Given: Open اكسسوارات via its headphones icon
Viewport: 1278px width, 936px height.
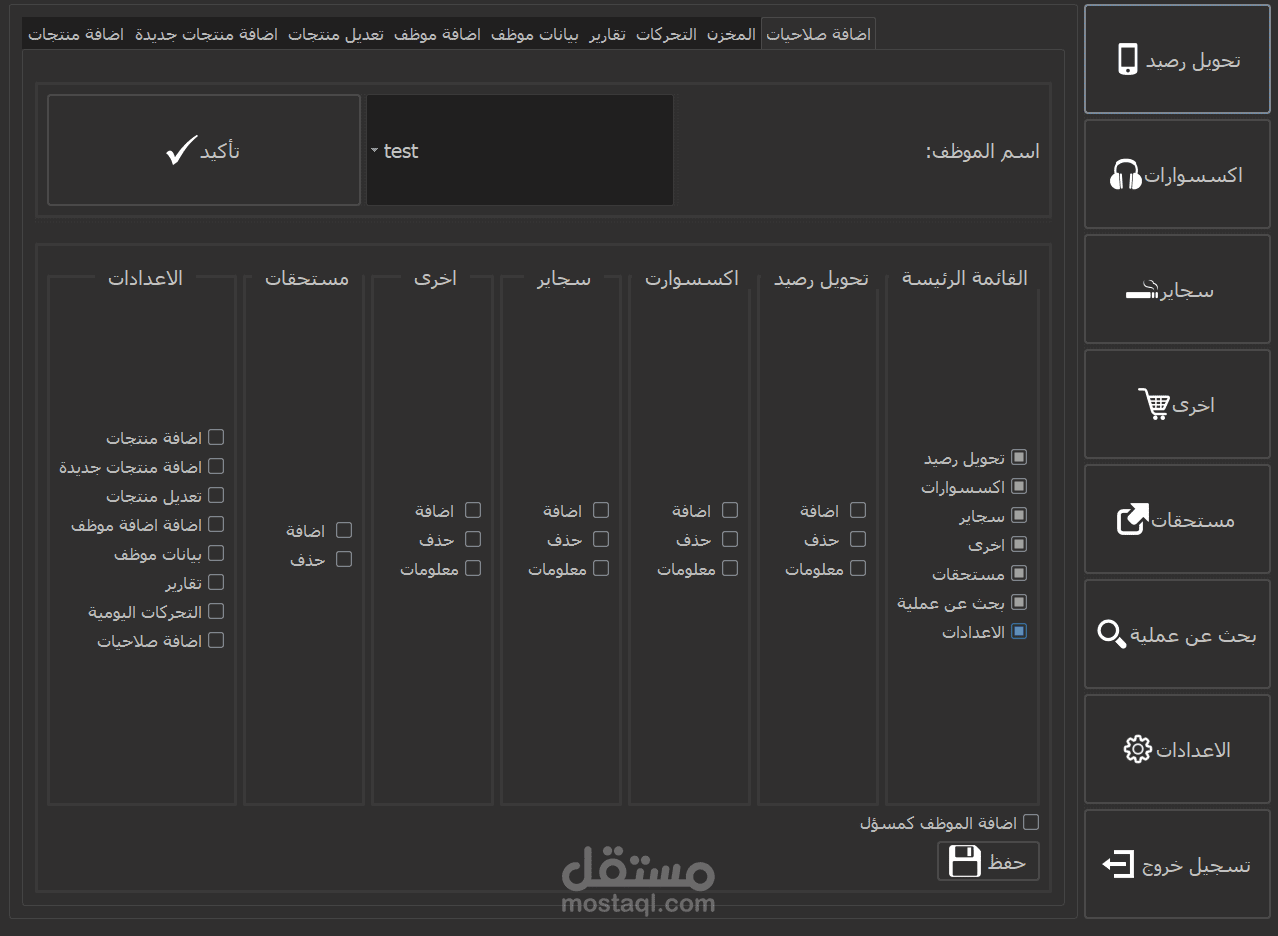Looking at the screenshot, I should 1126,175.
